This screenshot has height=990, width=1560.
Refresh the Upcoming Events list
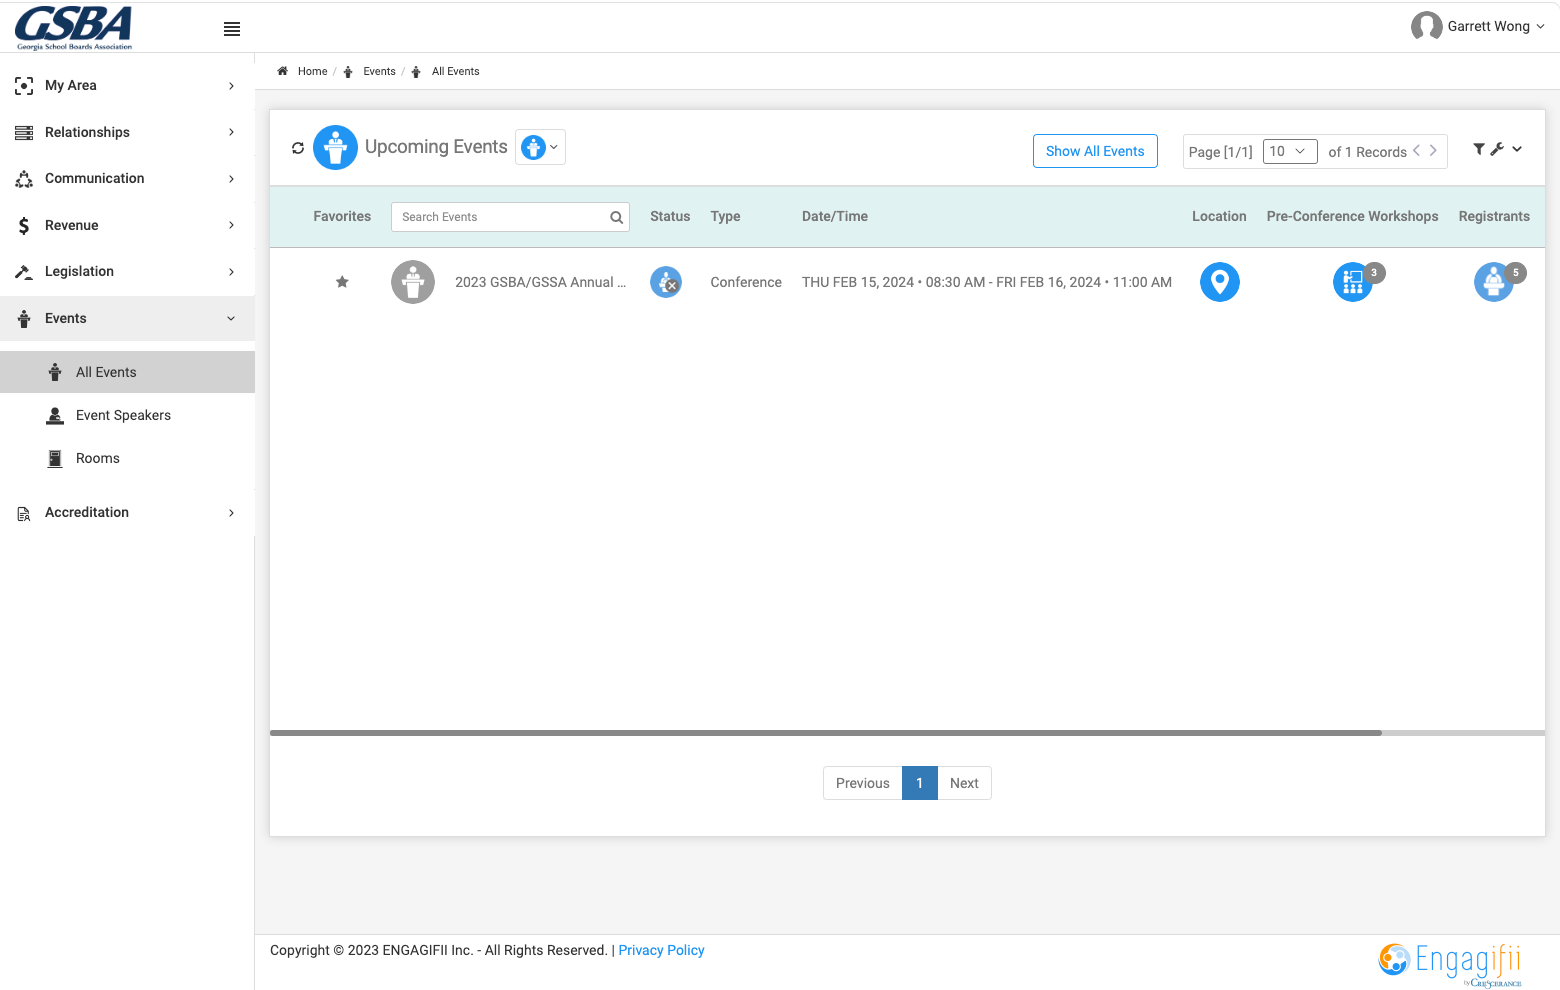298,148
